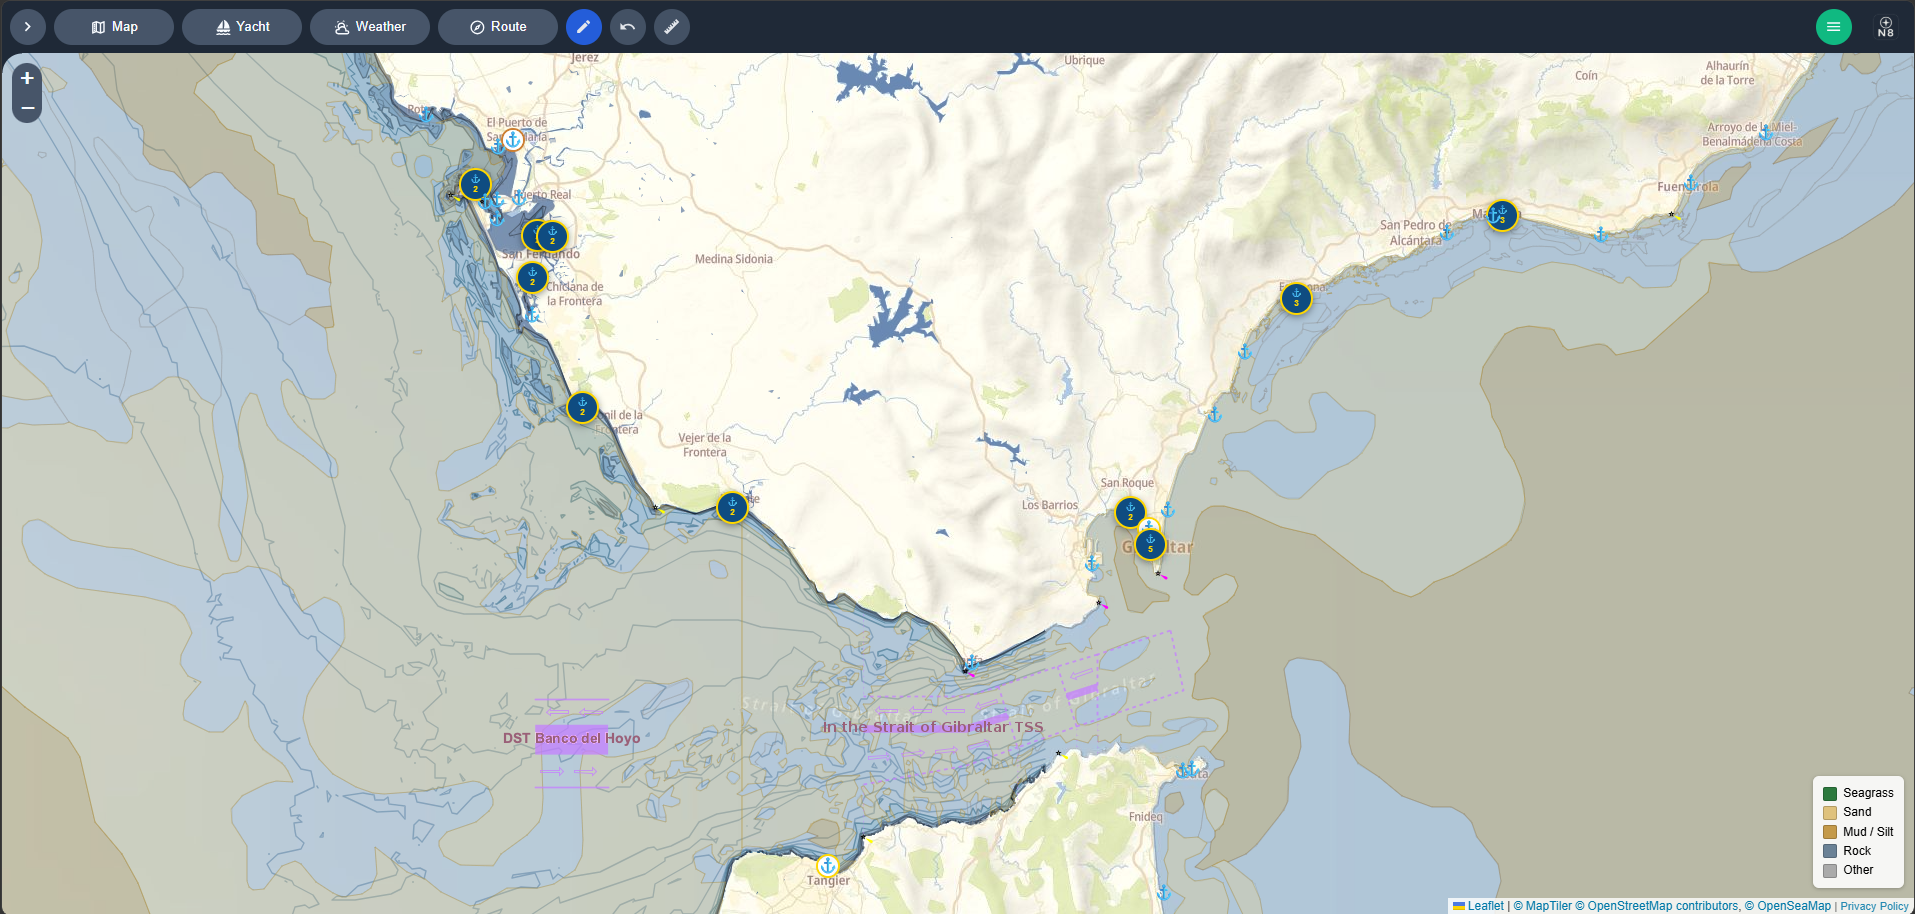The image size is (1915, 914).
Task: Open the Cádiz cluster marker west of Puerto Real
Action: [x=475, y=185]
